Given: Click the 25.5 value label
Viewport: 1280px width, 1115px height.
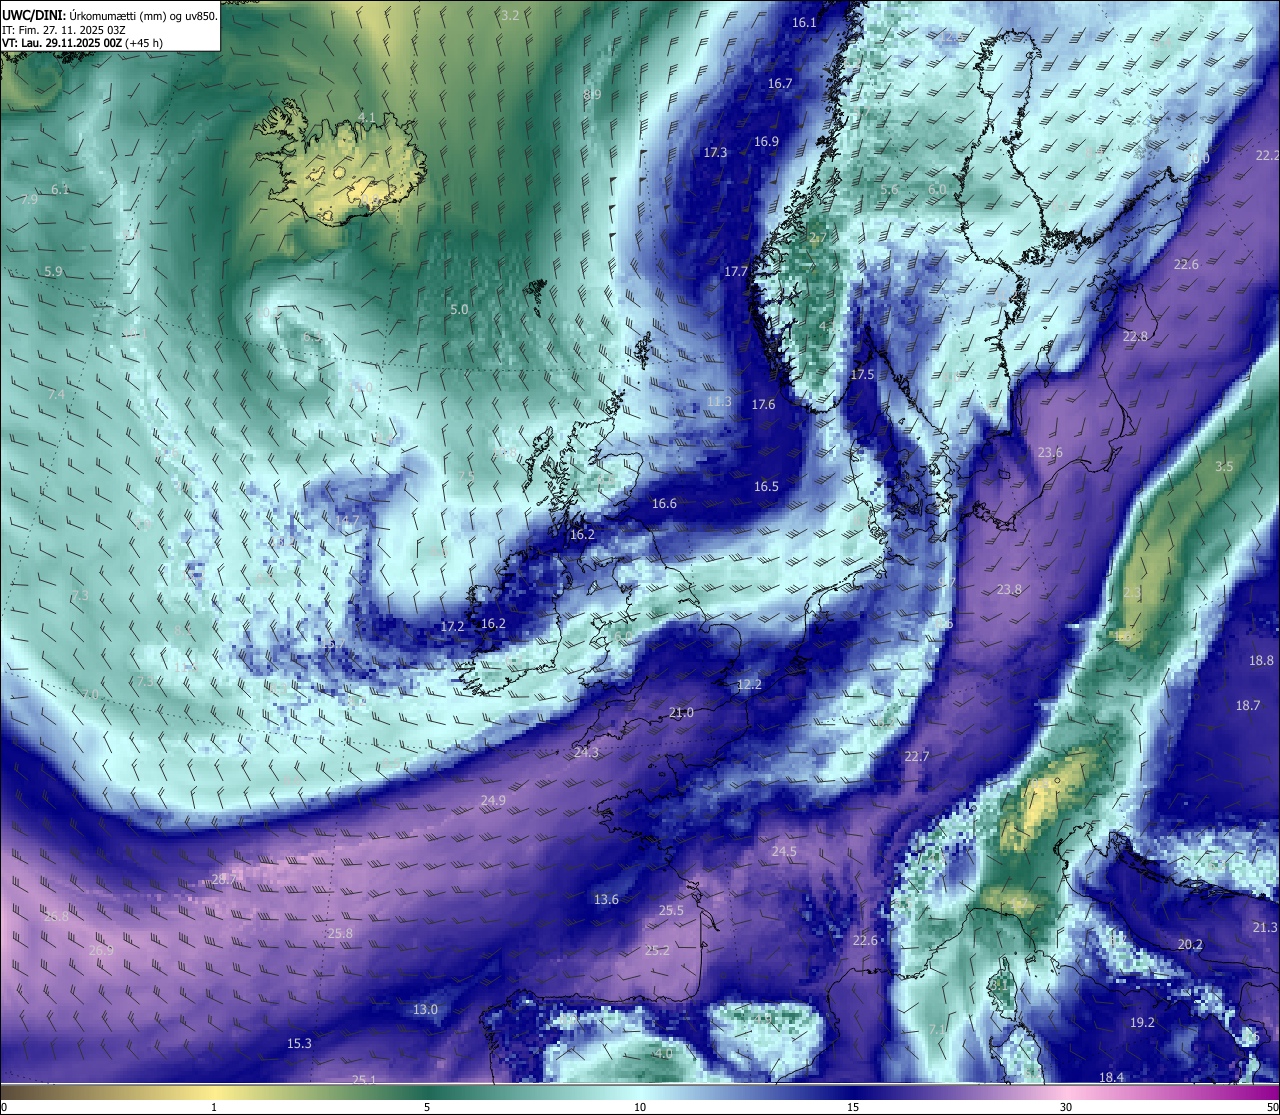Looking at the screenshot, I should [671, 911].
